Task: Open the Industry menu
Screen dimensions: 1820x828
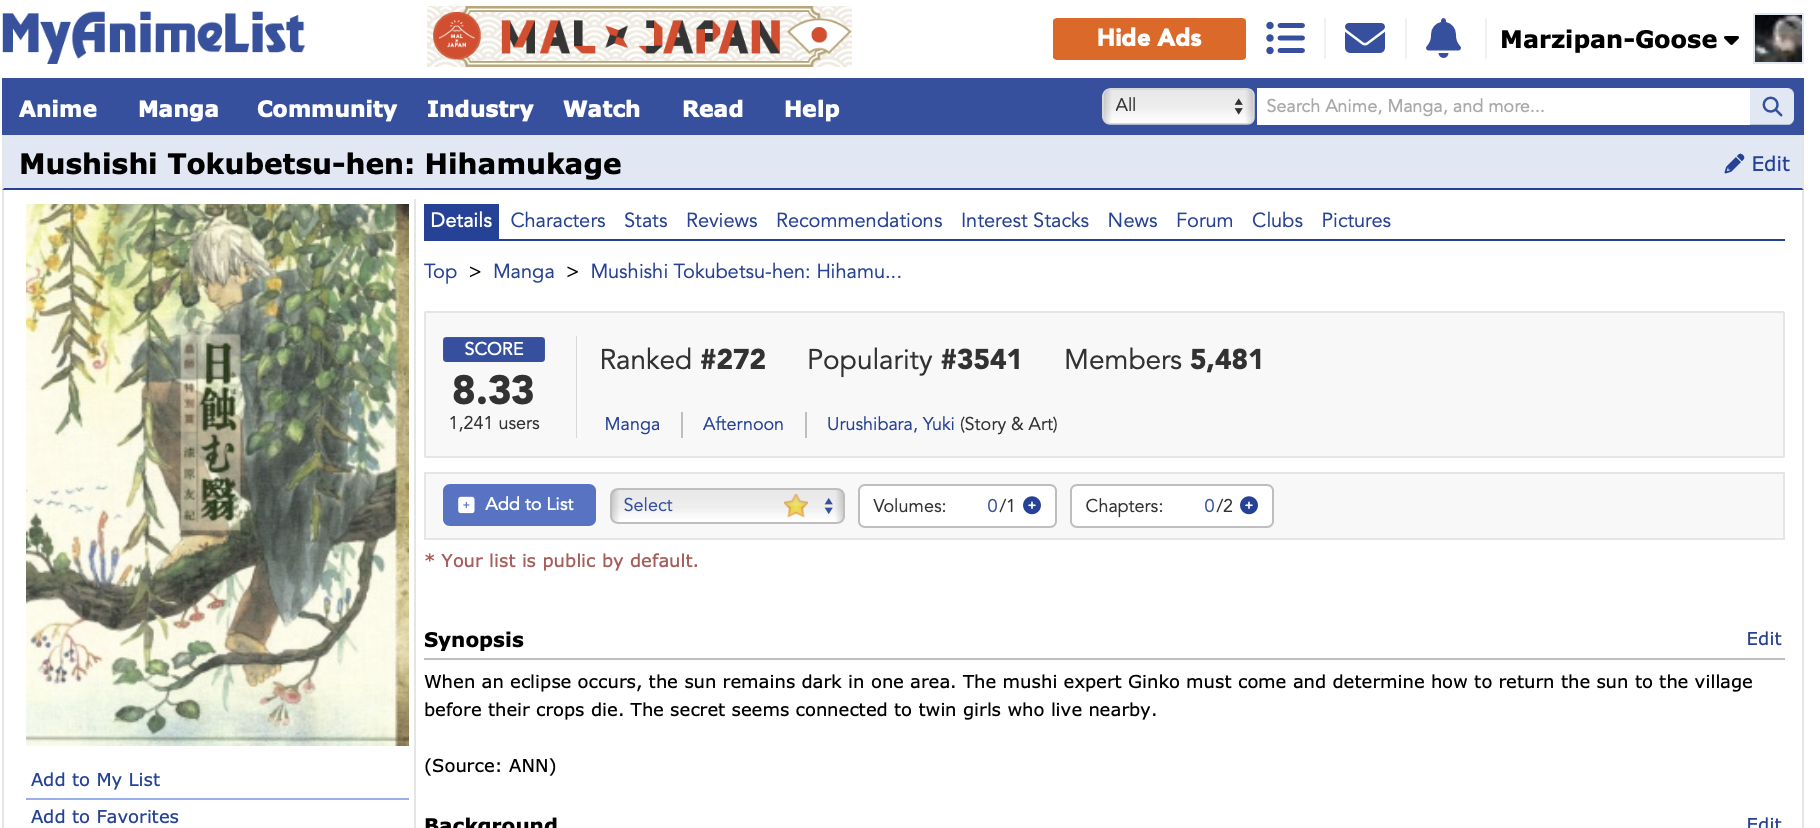Action: pos(480,109)
